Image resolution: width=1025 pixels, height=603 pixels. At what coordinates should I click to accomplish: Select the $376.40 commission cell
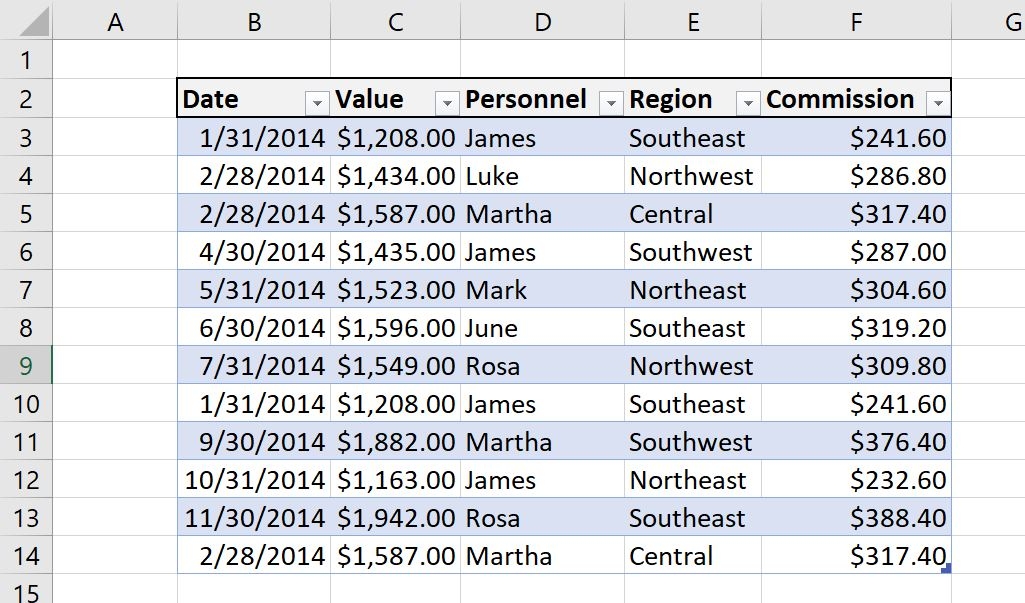click(x=856, y=441)
